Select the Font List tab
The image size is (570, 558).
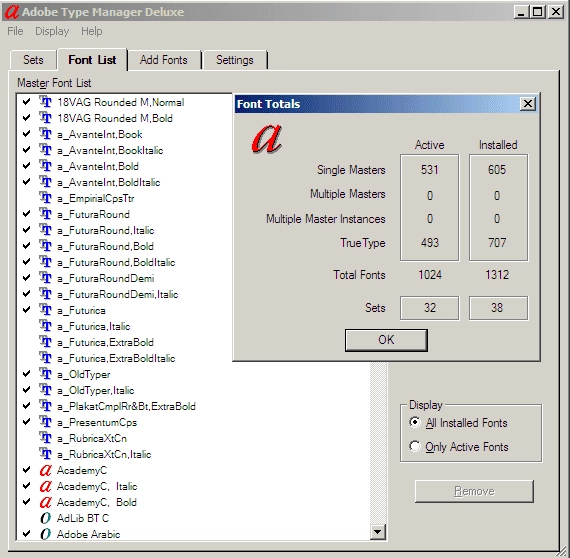[92, 60]
